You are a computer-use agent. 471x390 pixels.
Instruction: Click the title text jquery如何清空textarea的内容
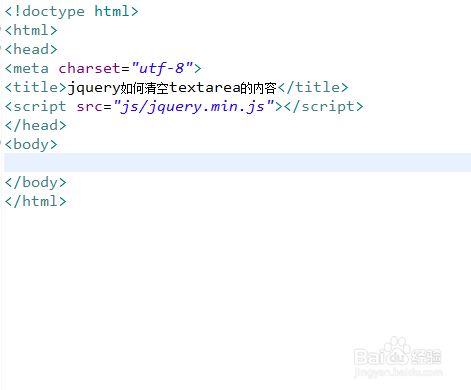point(172,88)
